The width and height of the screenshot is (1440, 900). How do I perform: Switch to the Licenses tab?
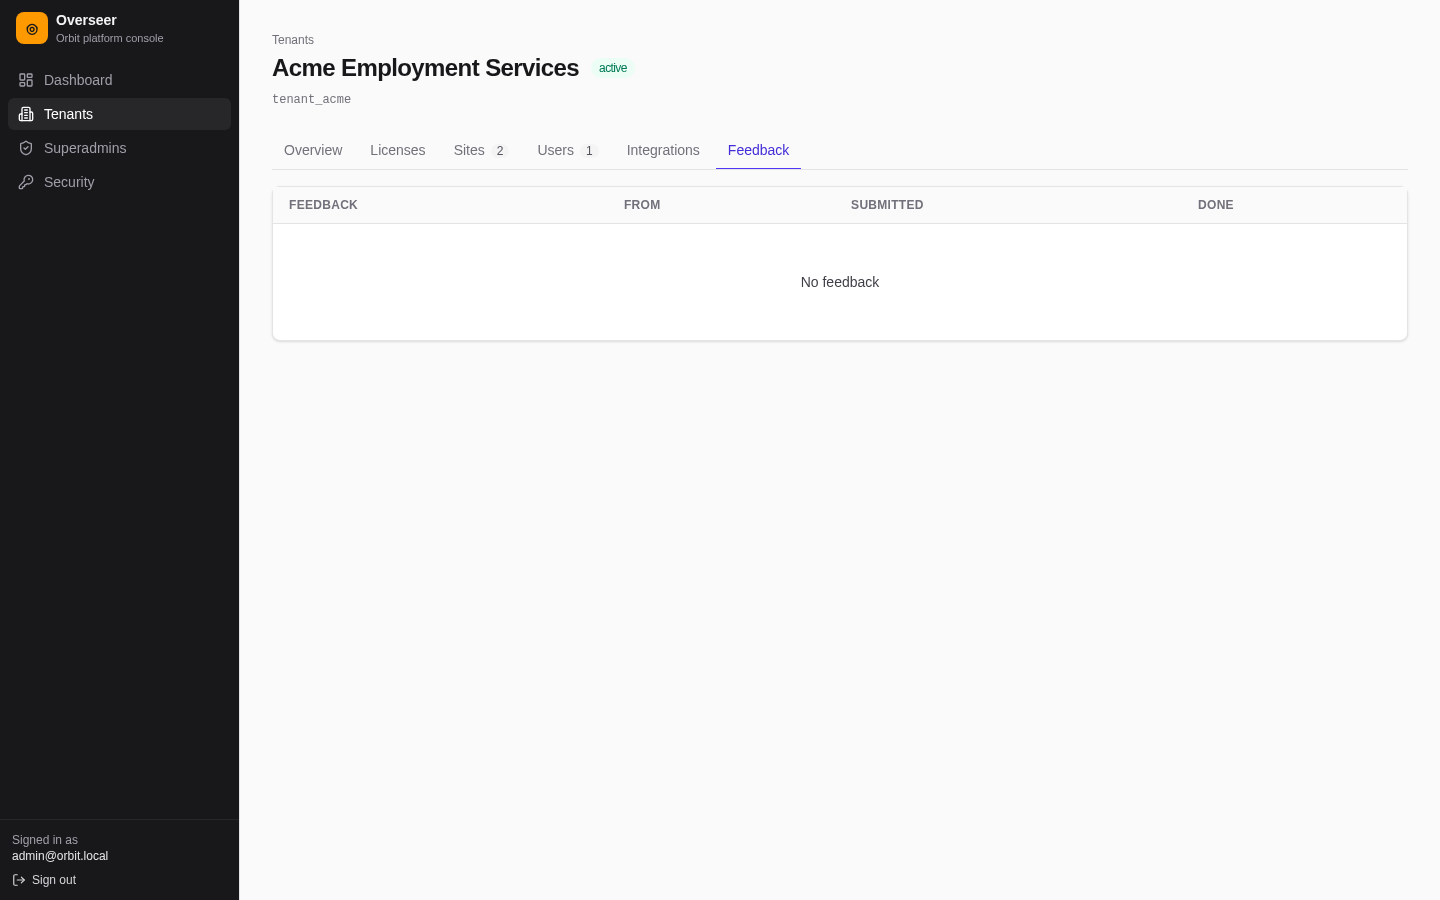pos(398,150)
